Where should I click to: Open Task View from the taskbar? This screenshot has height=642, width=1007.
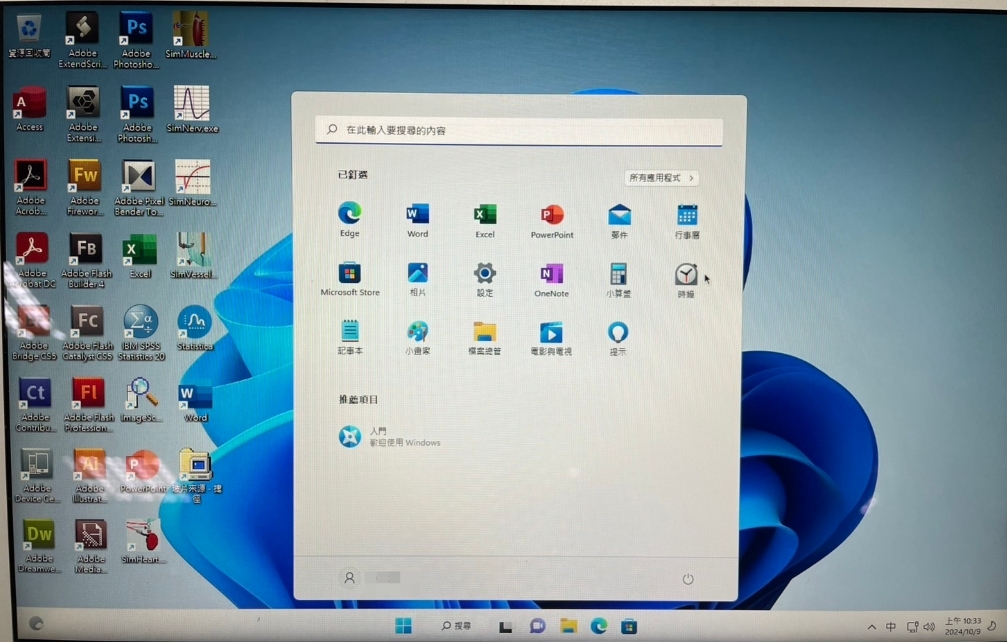tap(505, 627)
